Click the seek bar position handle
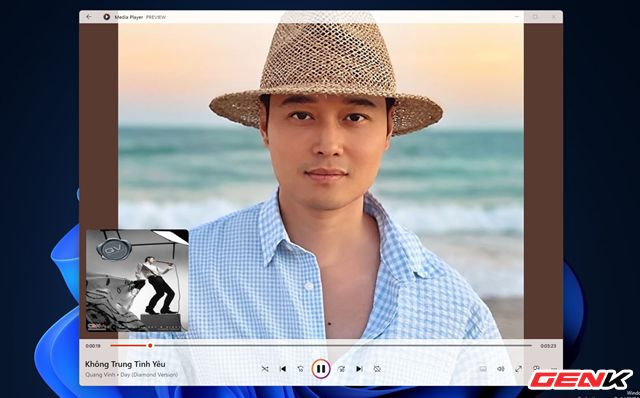The height and width of the screenshot is (398, 640). [150, 346]
